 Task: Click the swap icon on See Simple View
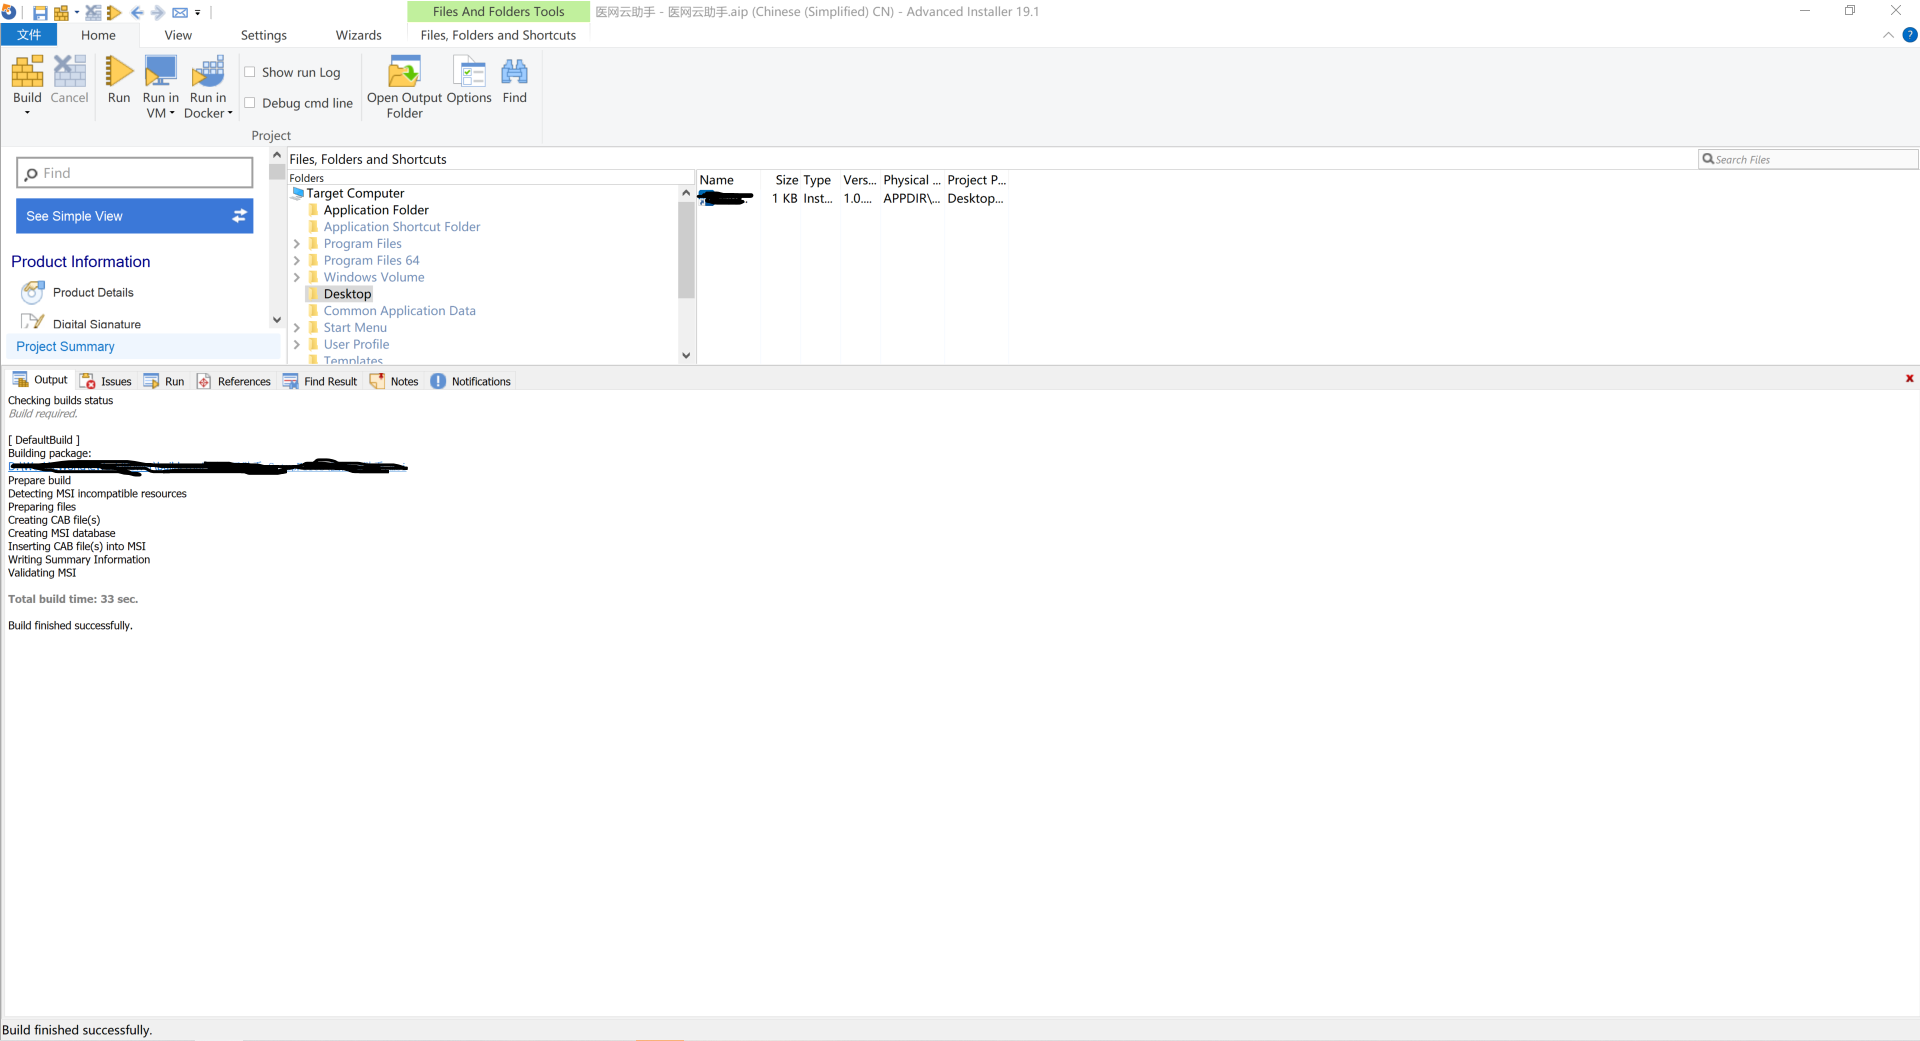point(239,216)
